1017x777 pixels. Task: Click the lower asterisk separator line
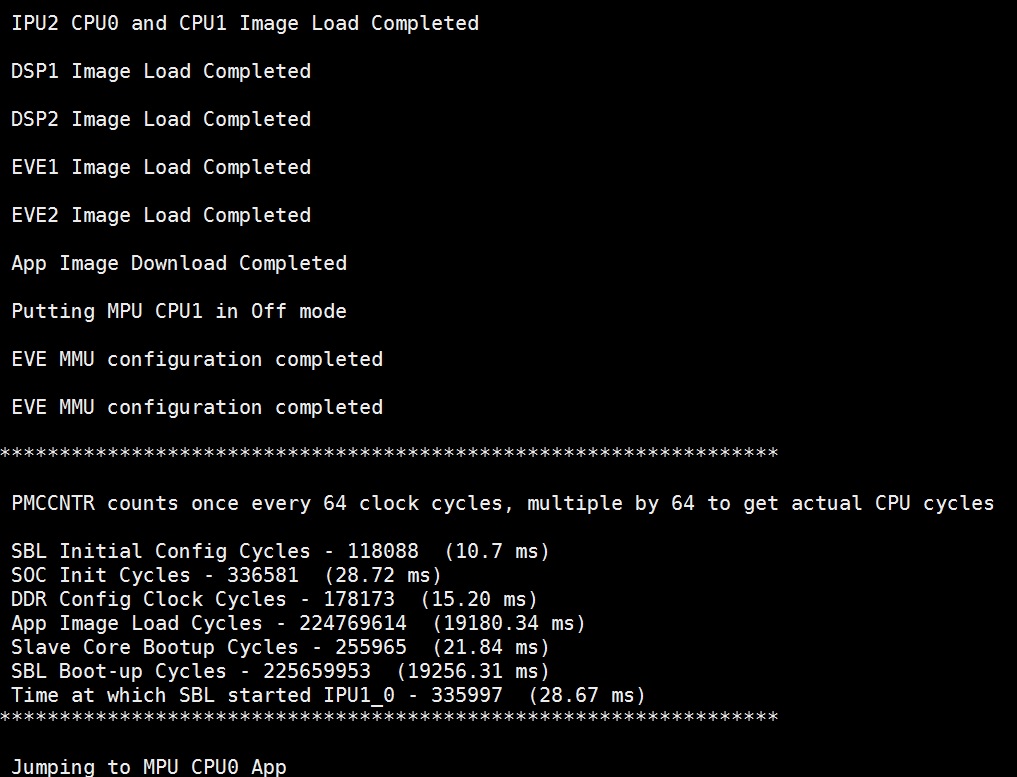[x=389, y=717]
